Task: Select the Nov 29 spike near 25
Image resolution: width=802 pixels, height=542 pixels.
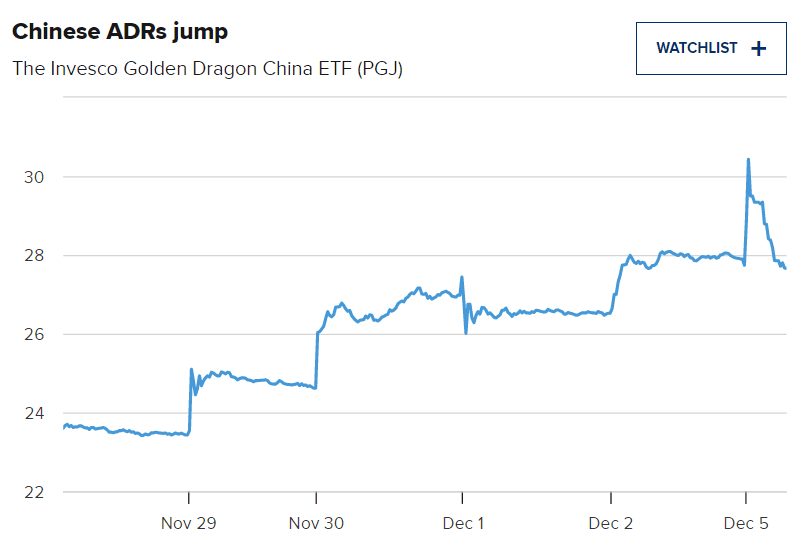Action: 191,370
